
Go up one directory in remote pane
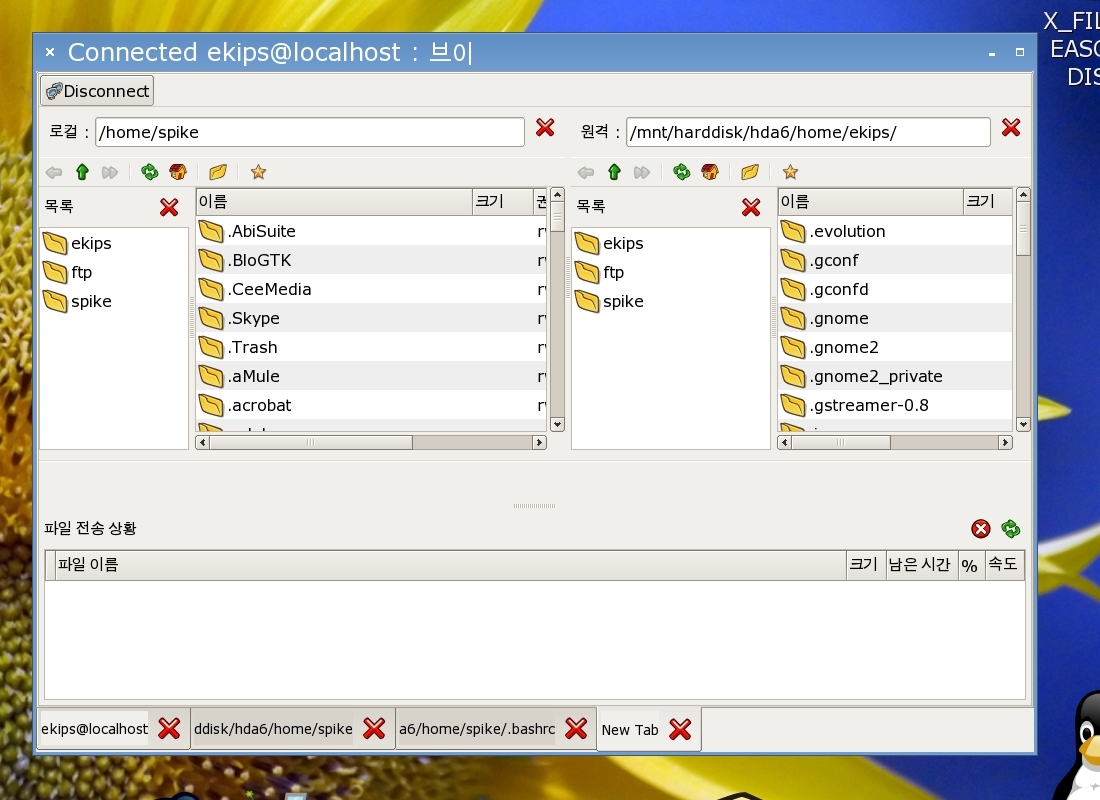(x=614, y=172)
